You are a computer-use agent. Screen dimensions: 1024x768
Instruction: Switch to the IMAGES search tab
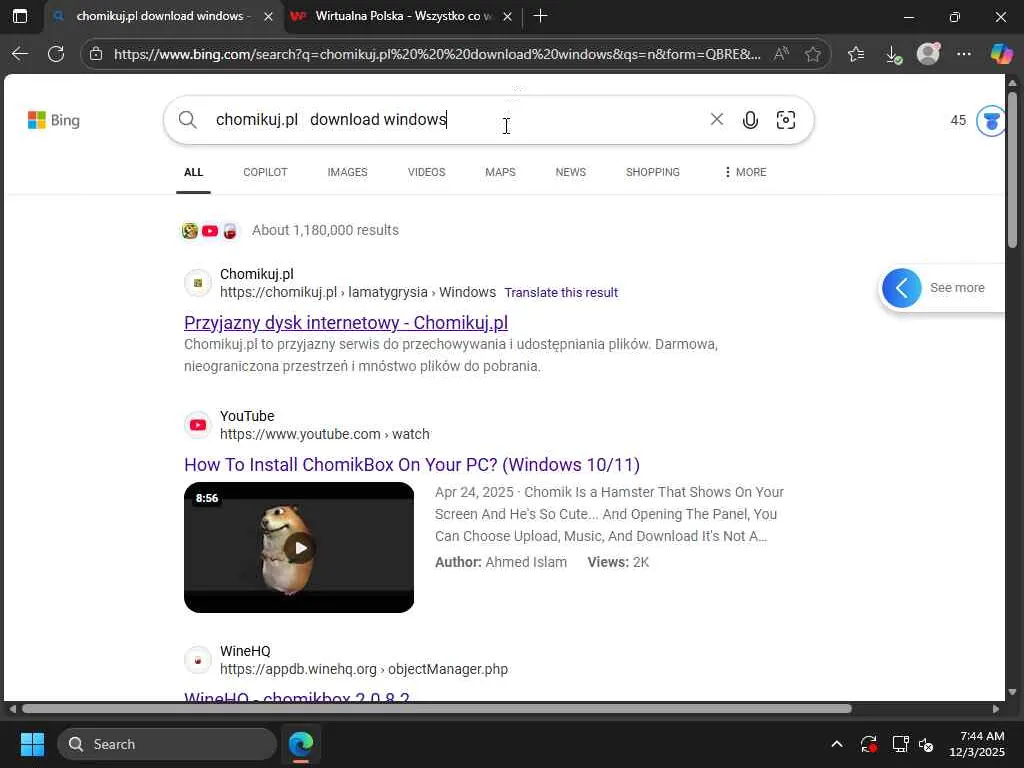(x=347, y=172)
